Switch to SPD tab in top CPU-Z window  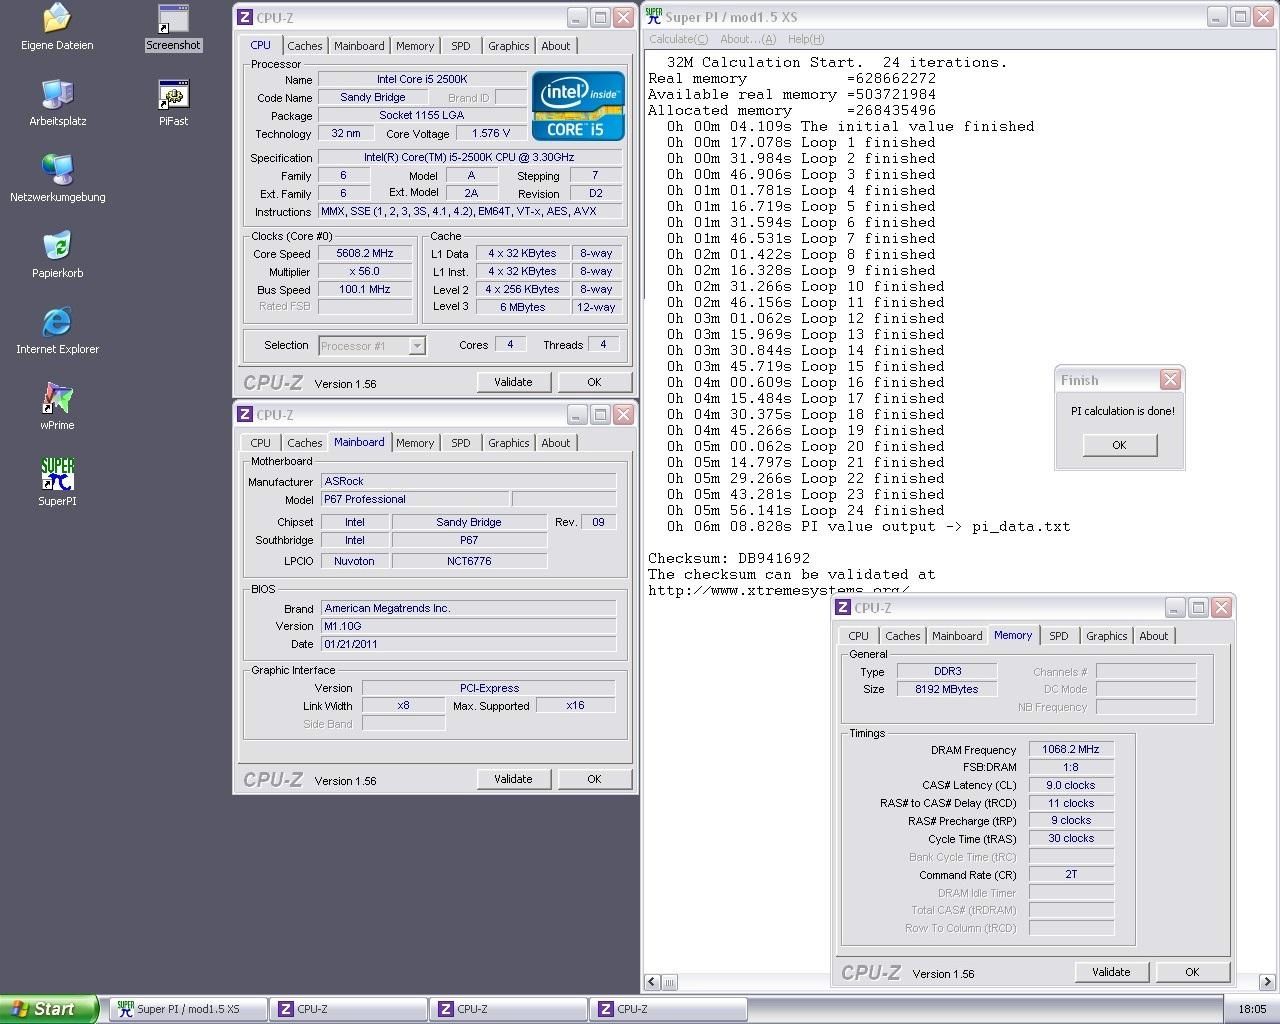coord(460,46)
